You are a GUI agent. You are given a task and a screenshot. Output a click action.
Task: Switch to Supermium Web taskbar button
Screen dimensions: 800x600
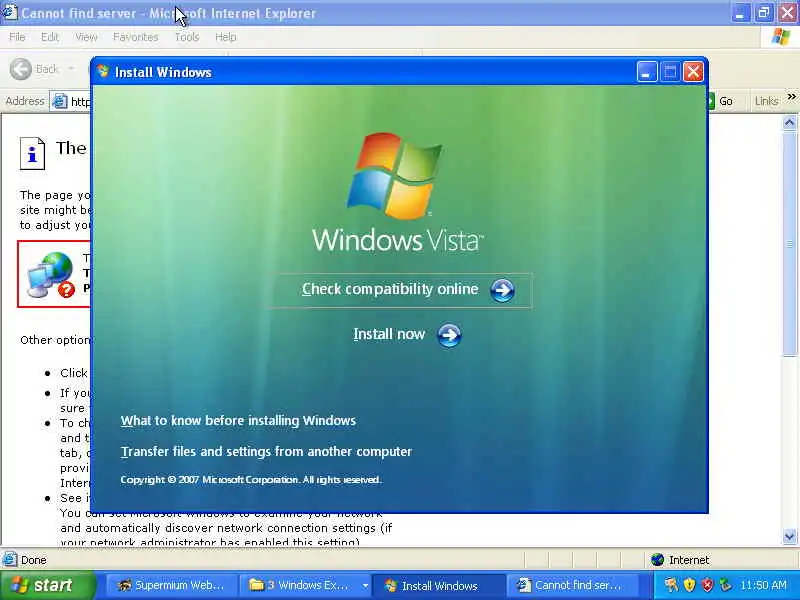point(172,585)
